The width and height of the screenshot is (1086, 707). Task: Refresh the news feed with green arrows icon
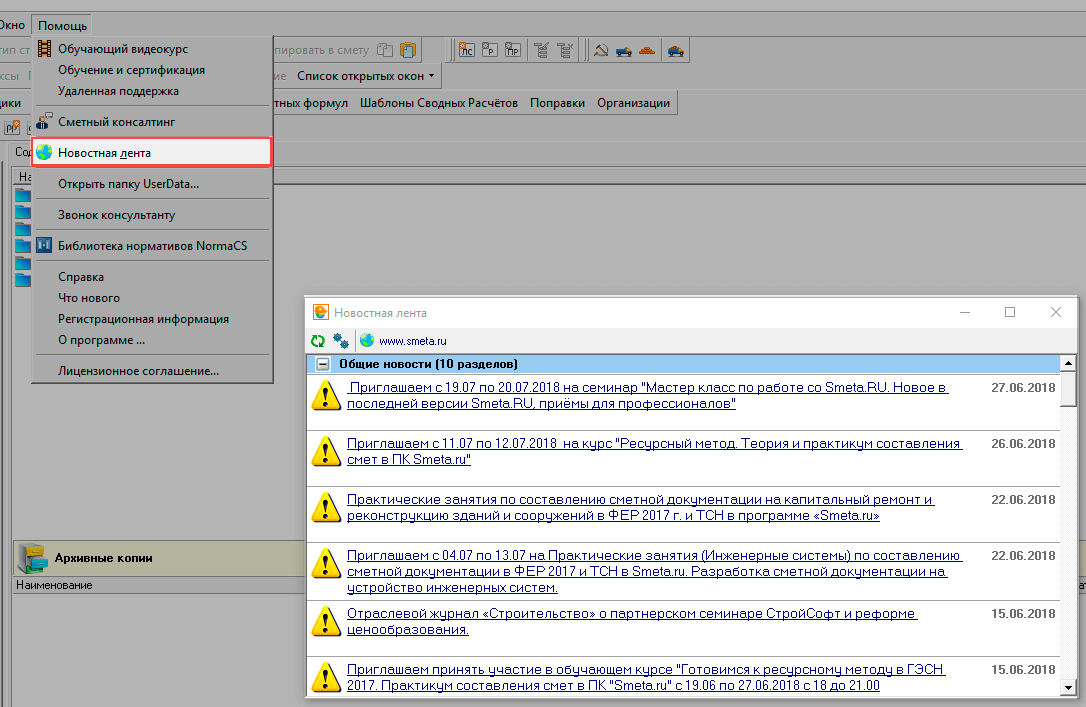click(x=318, y=341)
